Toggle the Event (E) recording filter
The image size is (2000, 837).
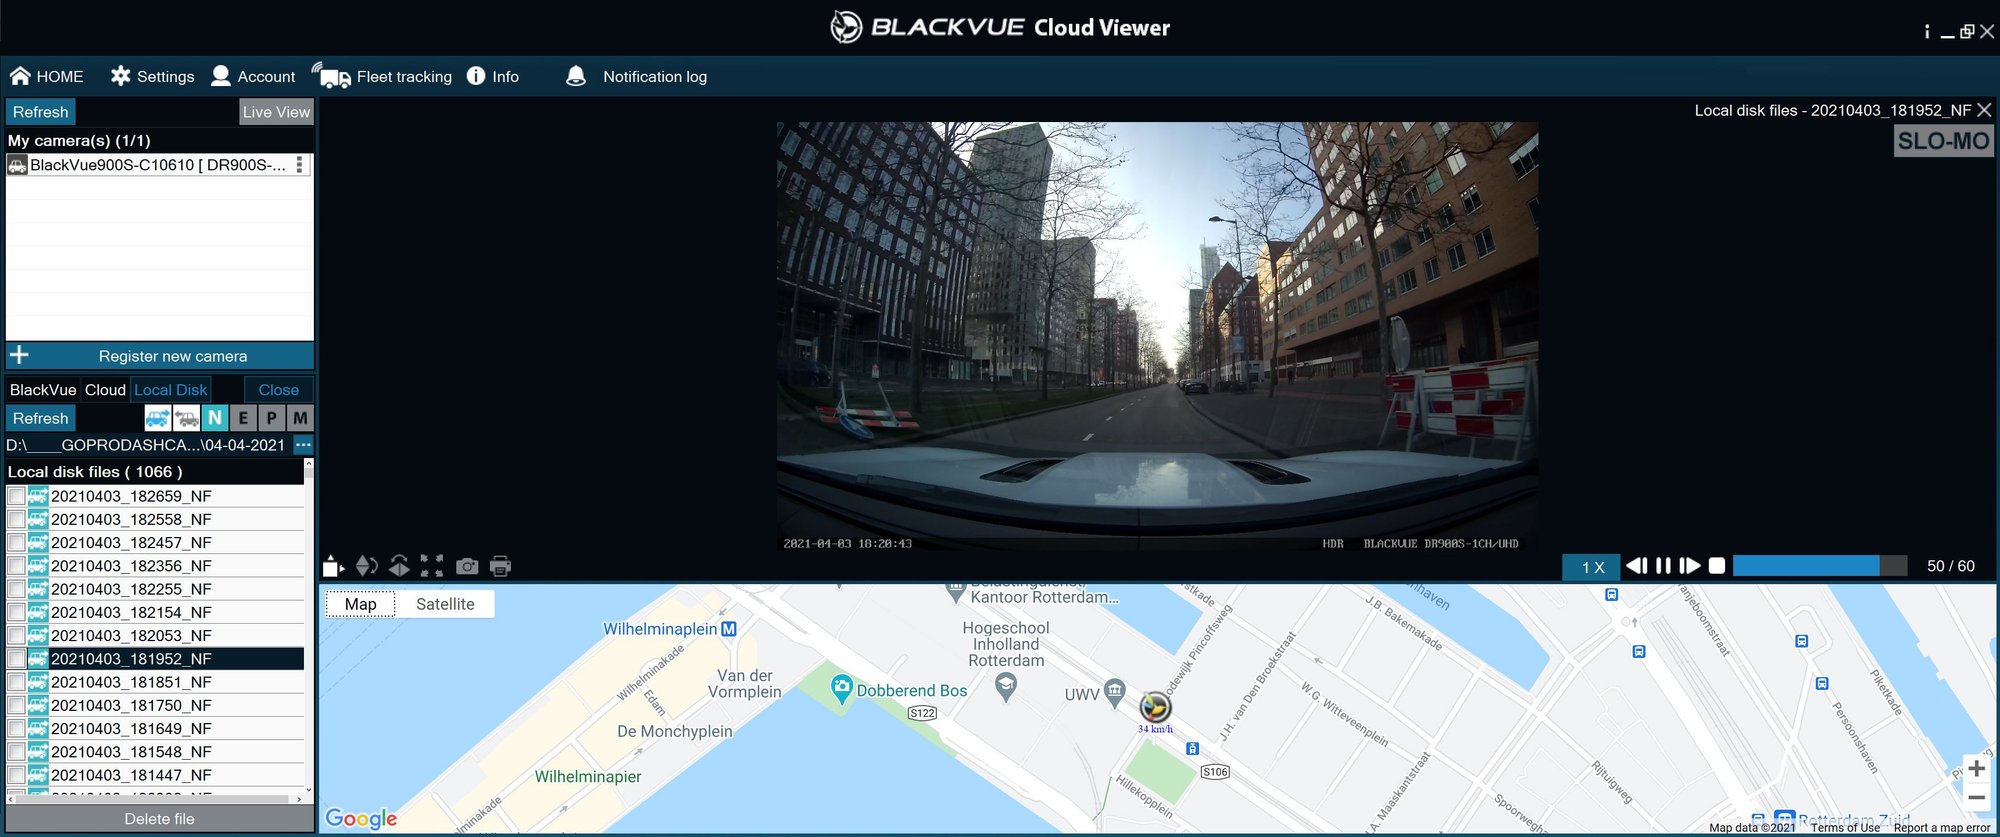click(x=243, y=418)
